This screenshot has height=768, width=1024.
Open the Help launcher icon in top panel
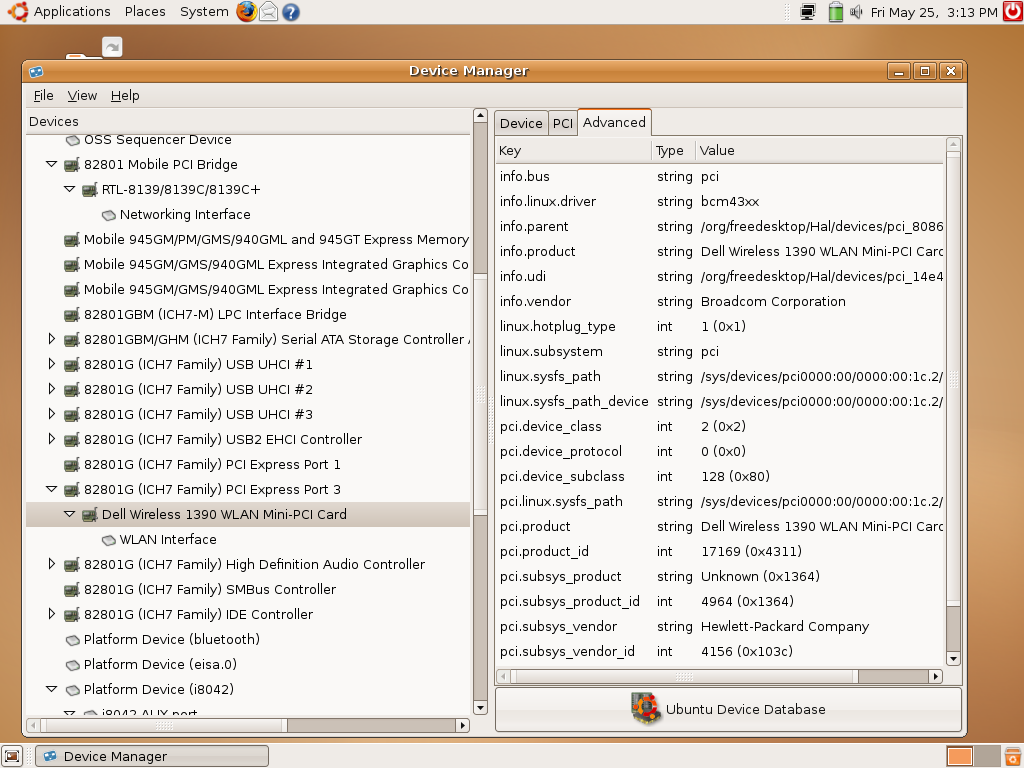pos(291,12)
